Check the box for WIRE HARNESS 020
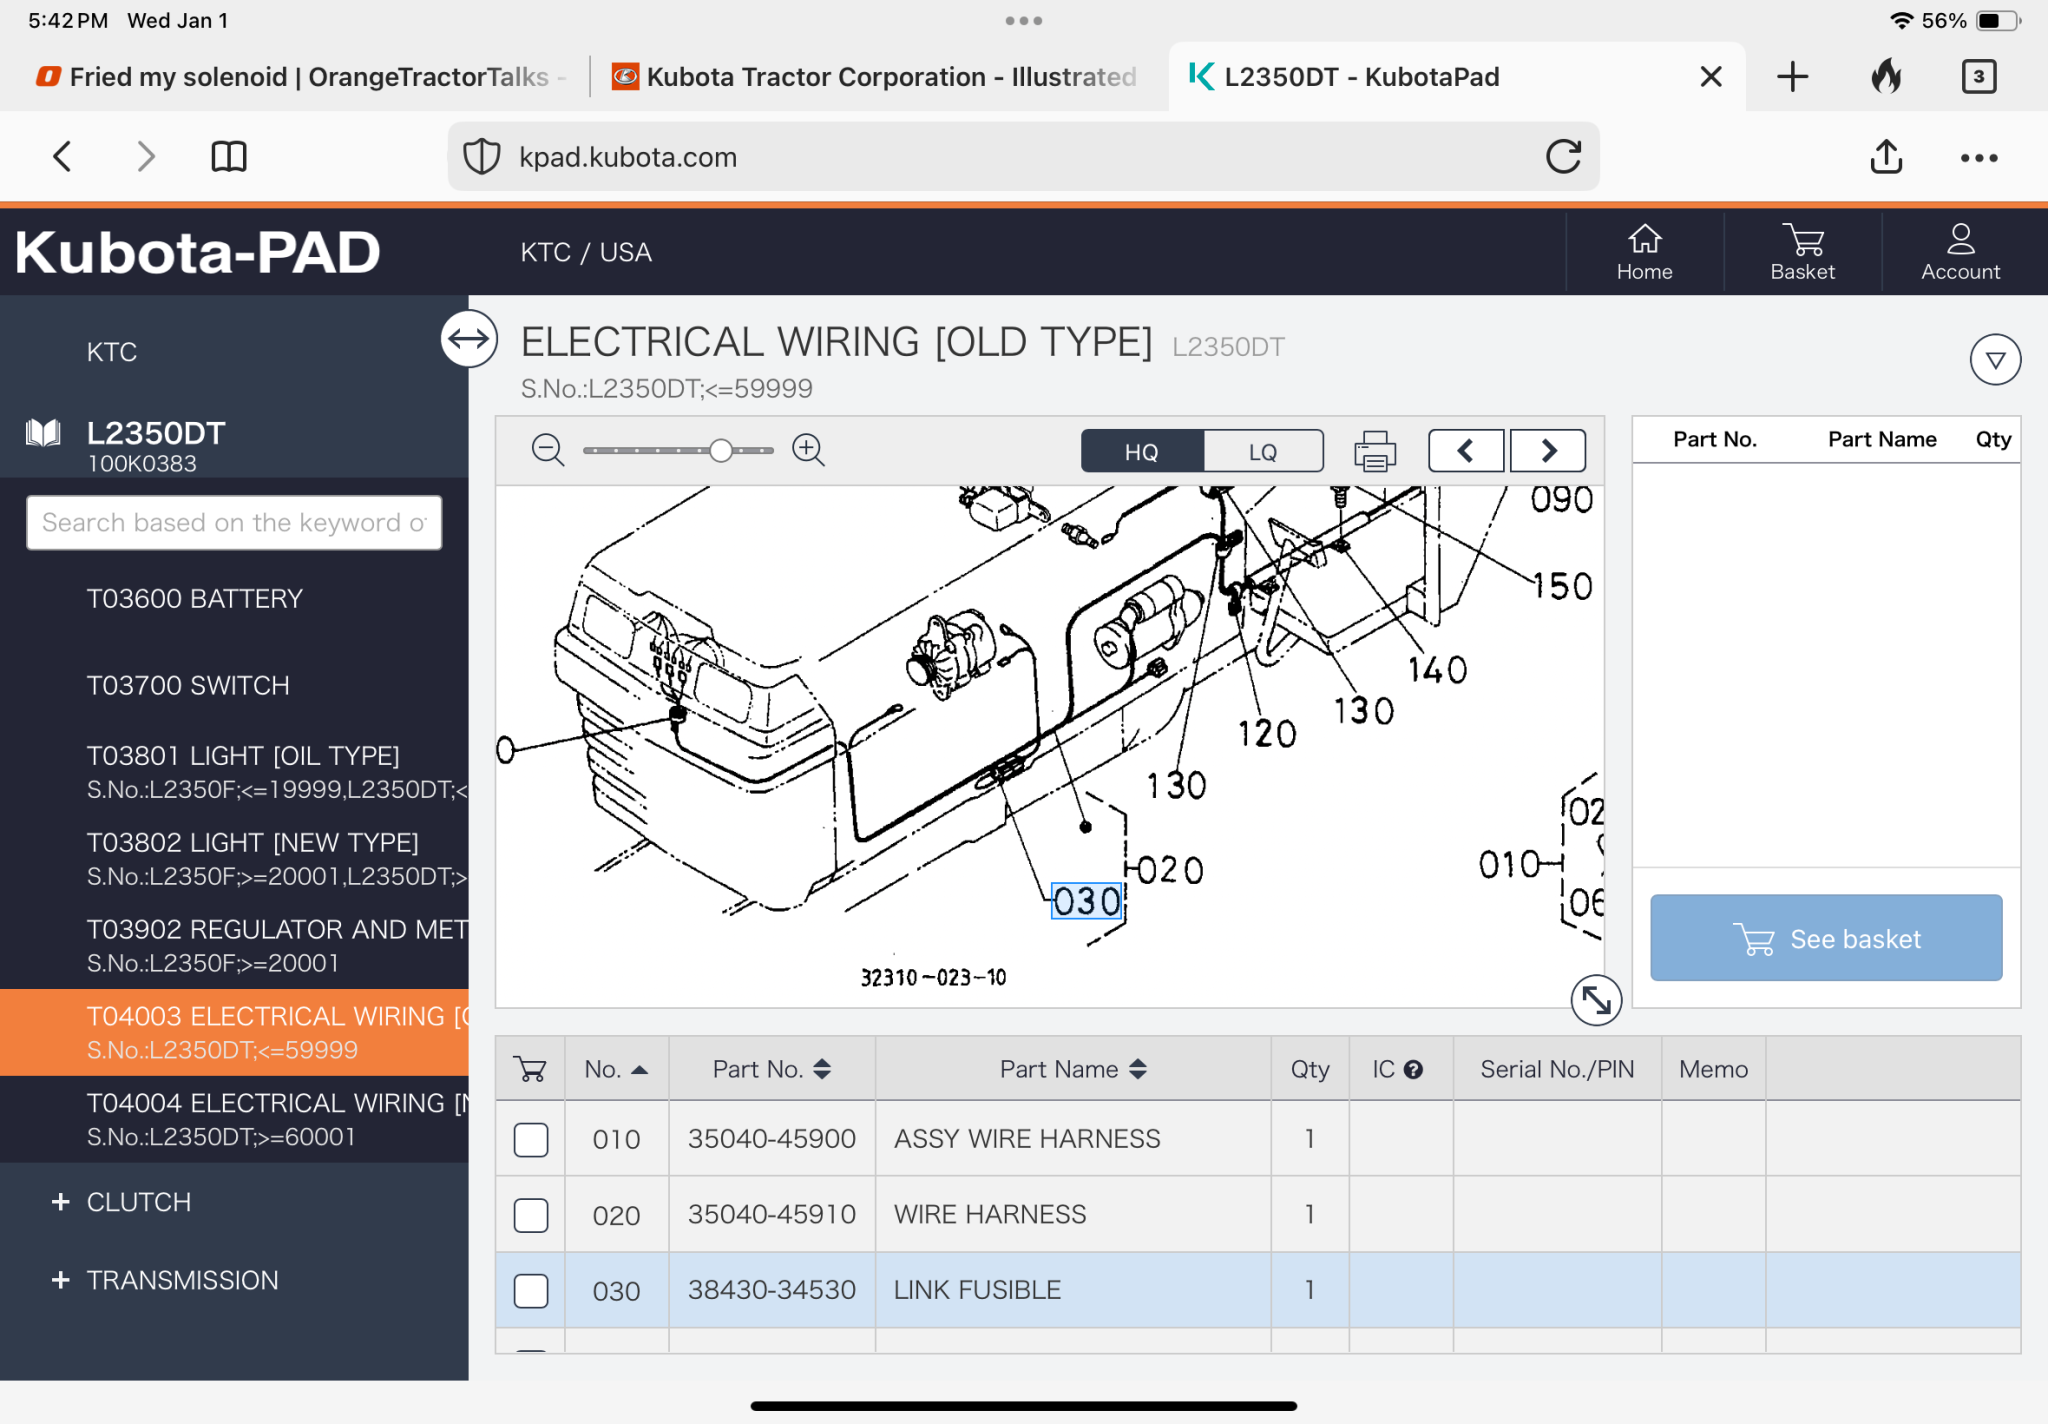 [531, 1215]
